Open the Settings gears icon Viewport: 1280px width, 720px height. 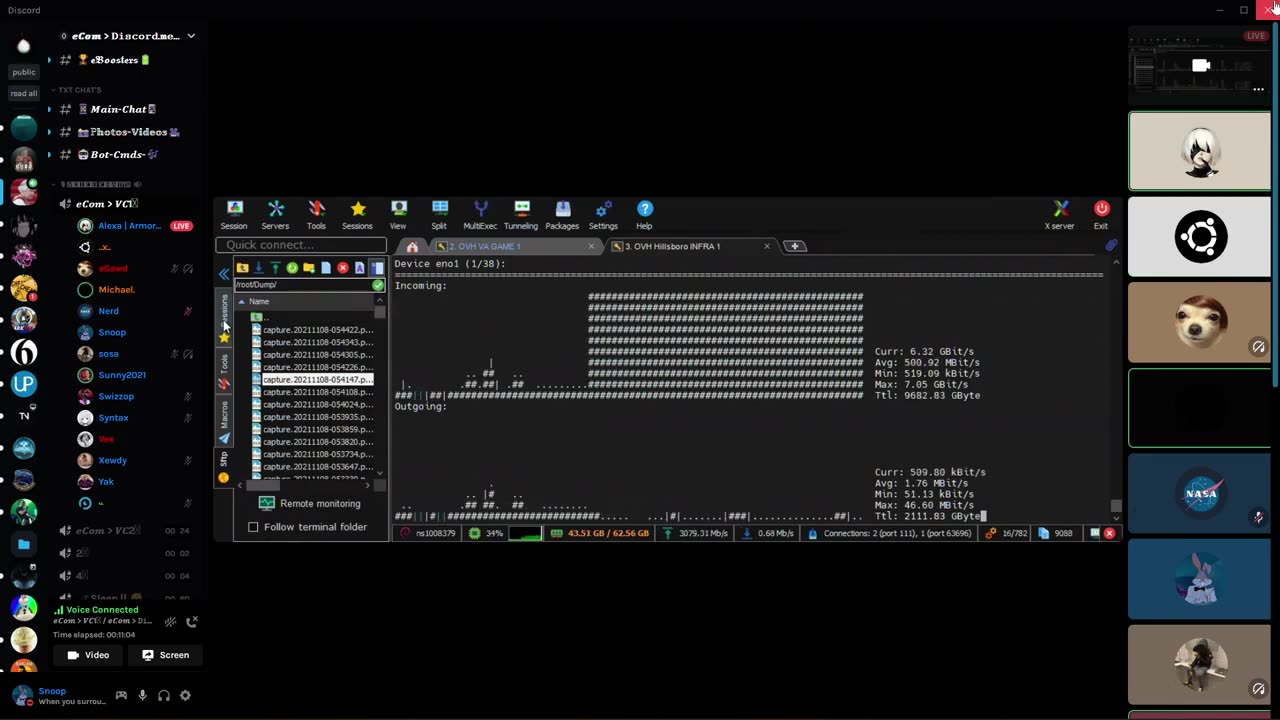(603, 214)
